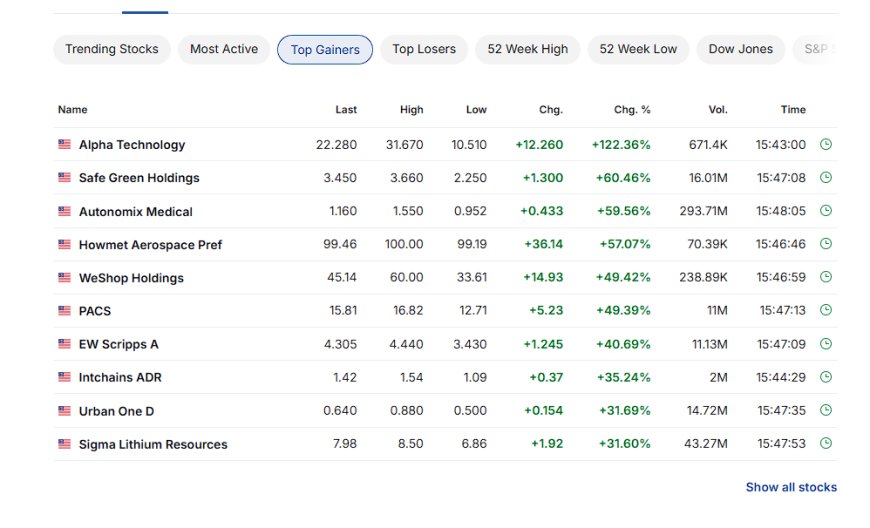Click the Chg. column header
This screenshot has width=870, height=528.
pyautogui.click(x=551, y=110)
